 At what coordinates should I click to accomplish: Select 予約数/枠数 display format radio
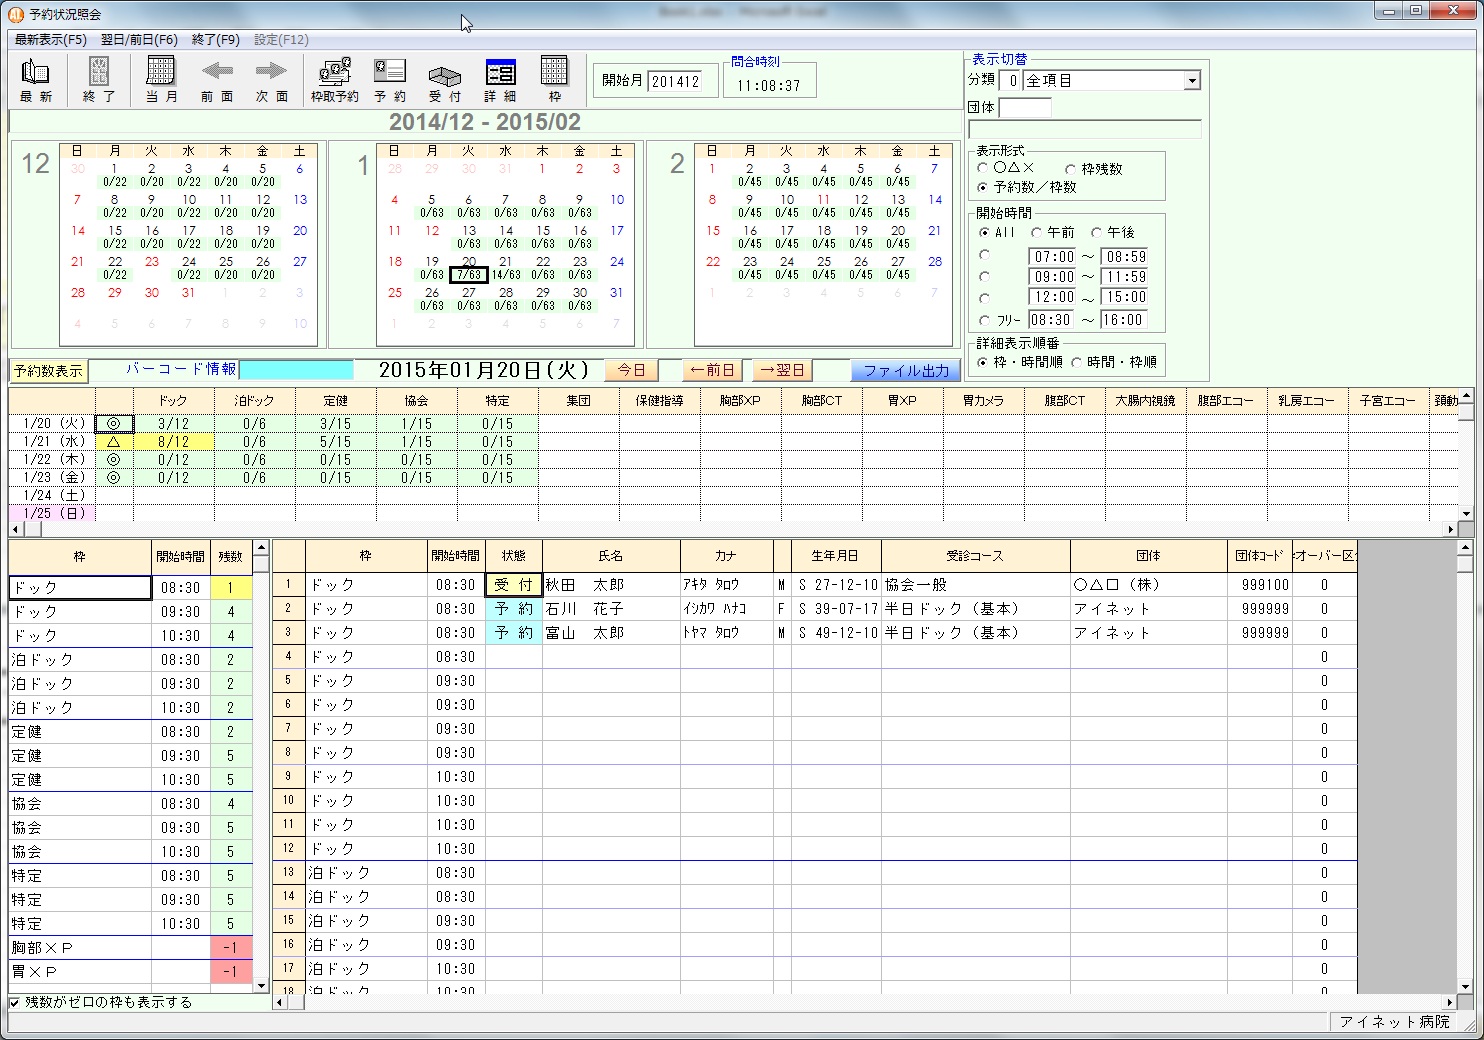pos(983,187)
